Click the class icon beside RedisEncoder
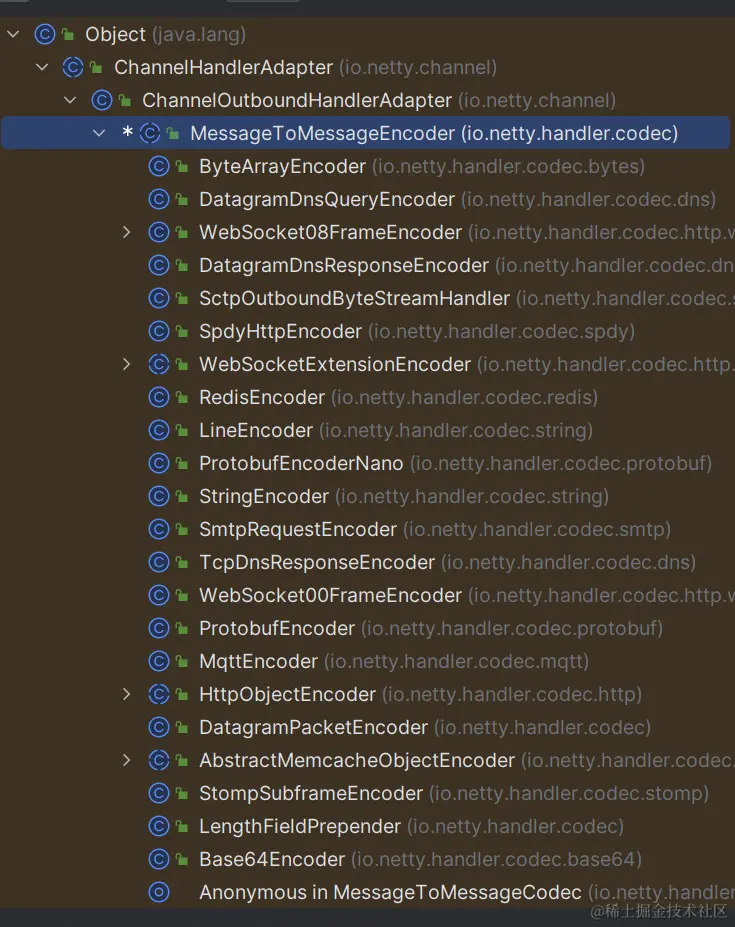Viewport: 735px width, 927px height. (158, 397)
